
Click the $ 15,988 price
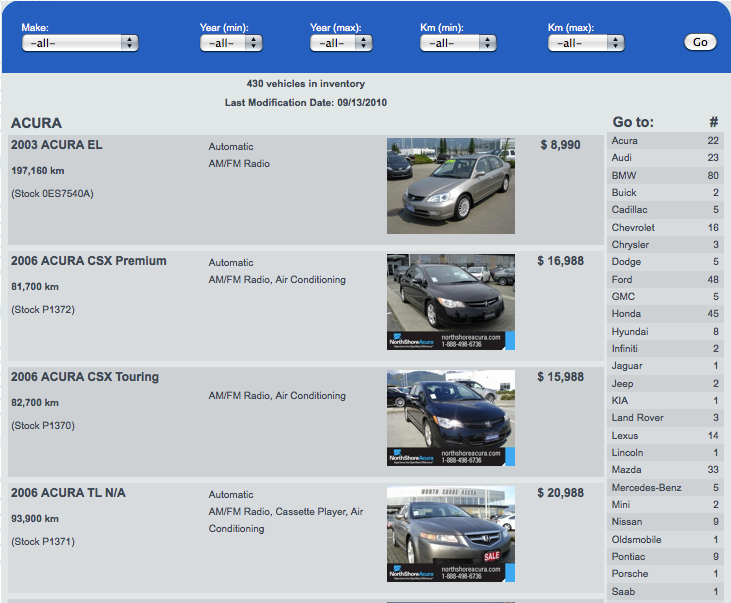pos(560,377)
